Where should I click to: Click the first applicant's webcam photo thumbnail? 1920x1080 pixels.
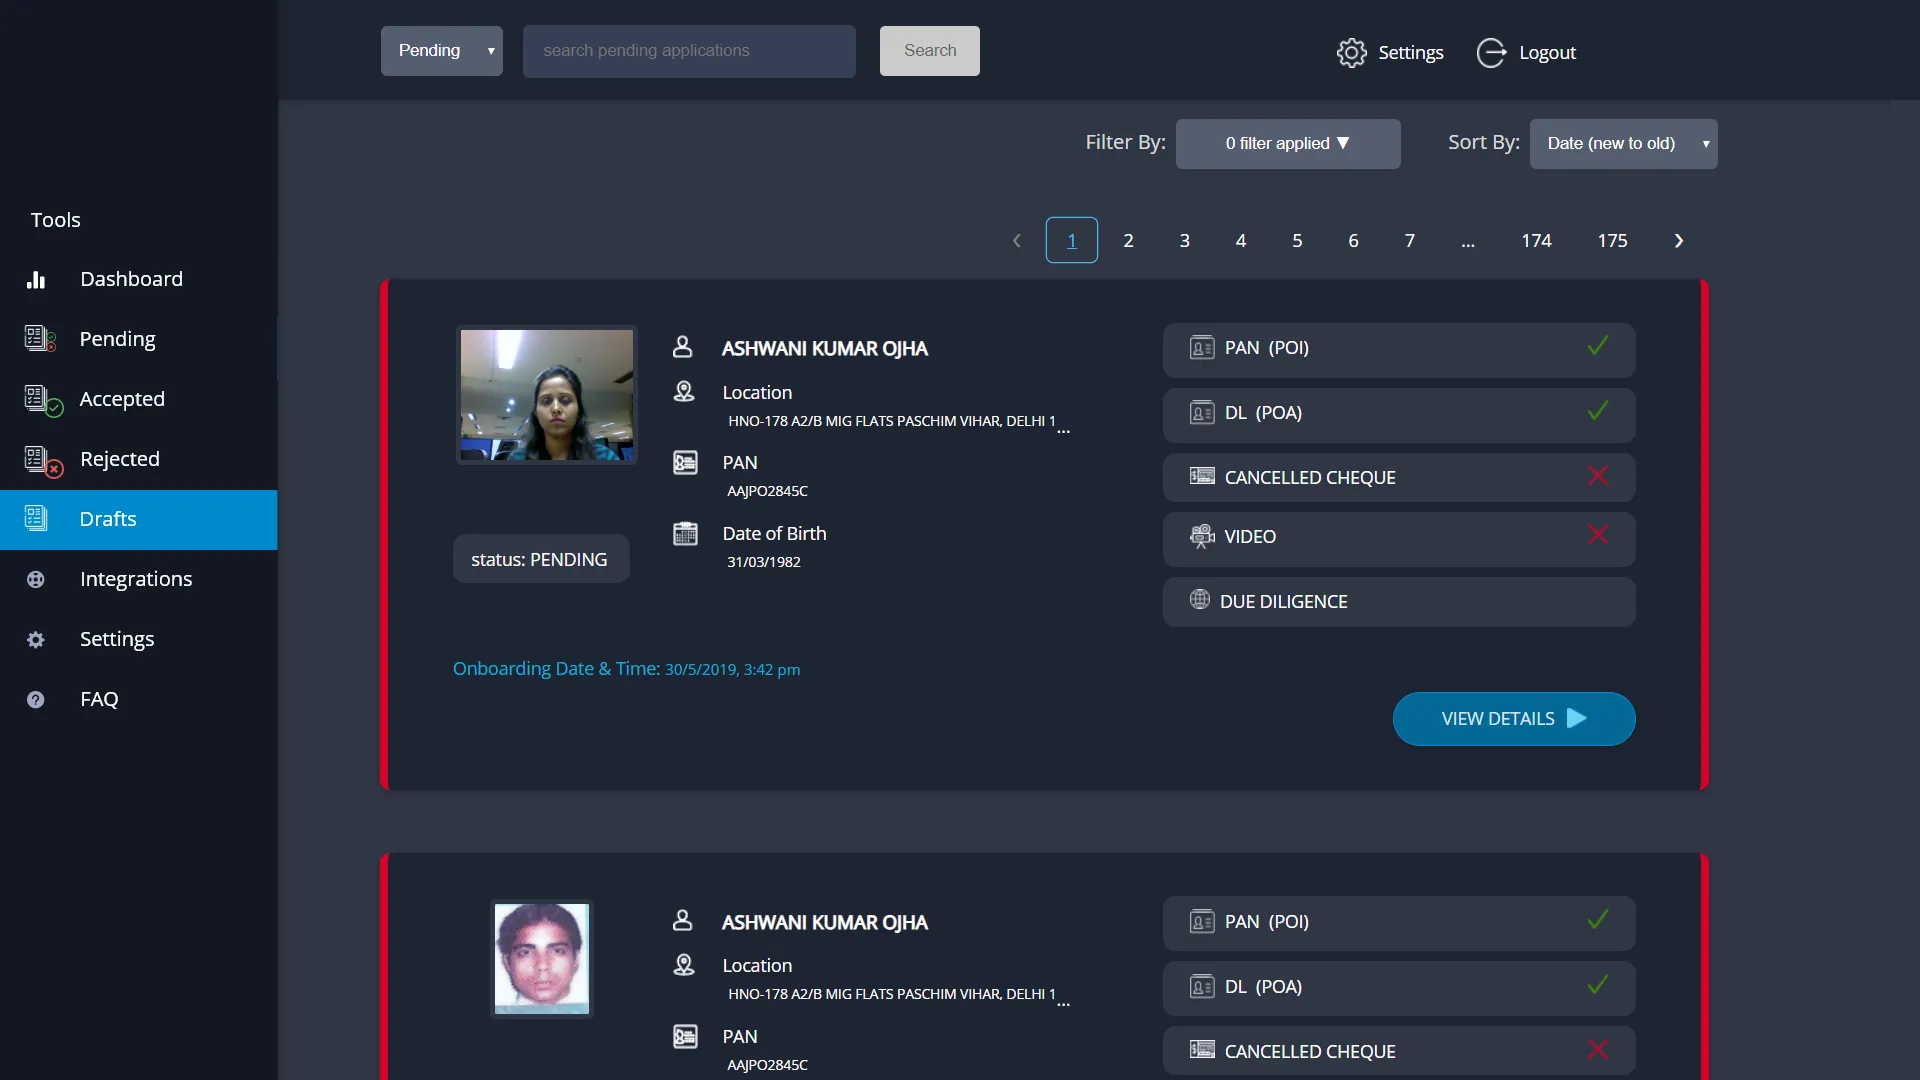point(546,395)
